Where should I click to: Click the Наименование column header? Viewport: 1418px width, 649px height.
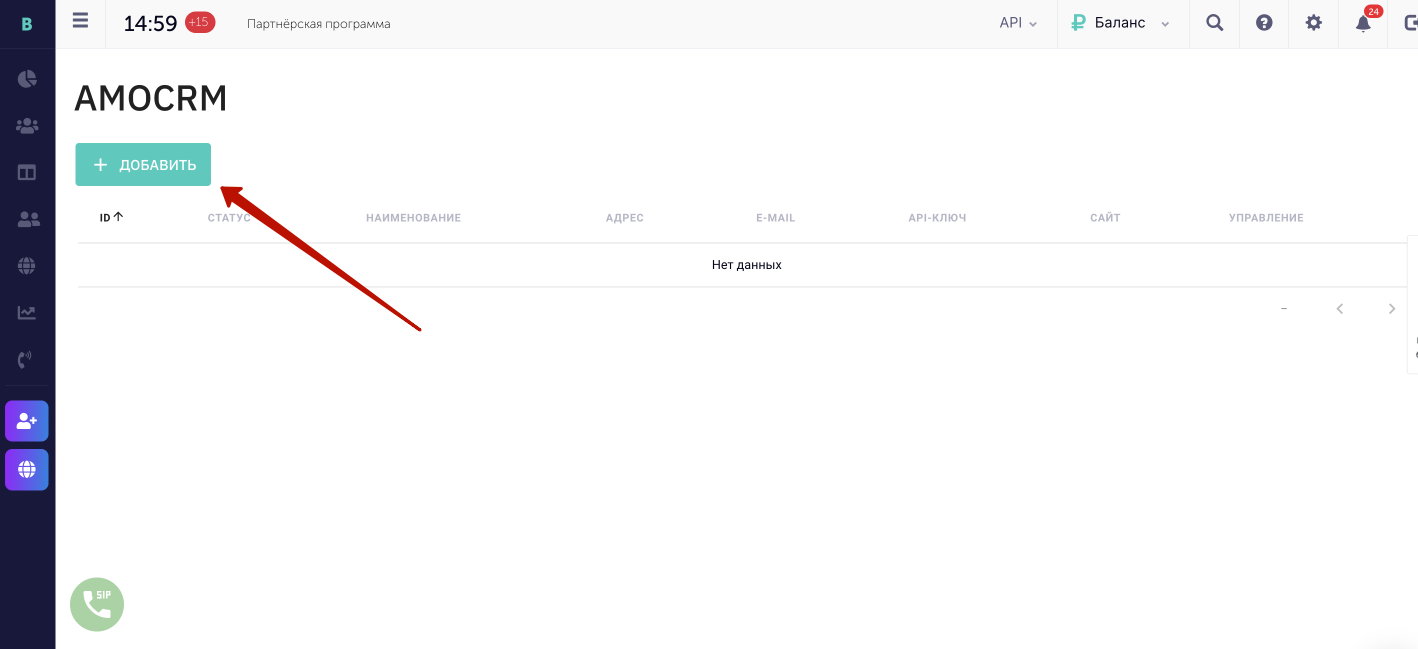(413, 218)
